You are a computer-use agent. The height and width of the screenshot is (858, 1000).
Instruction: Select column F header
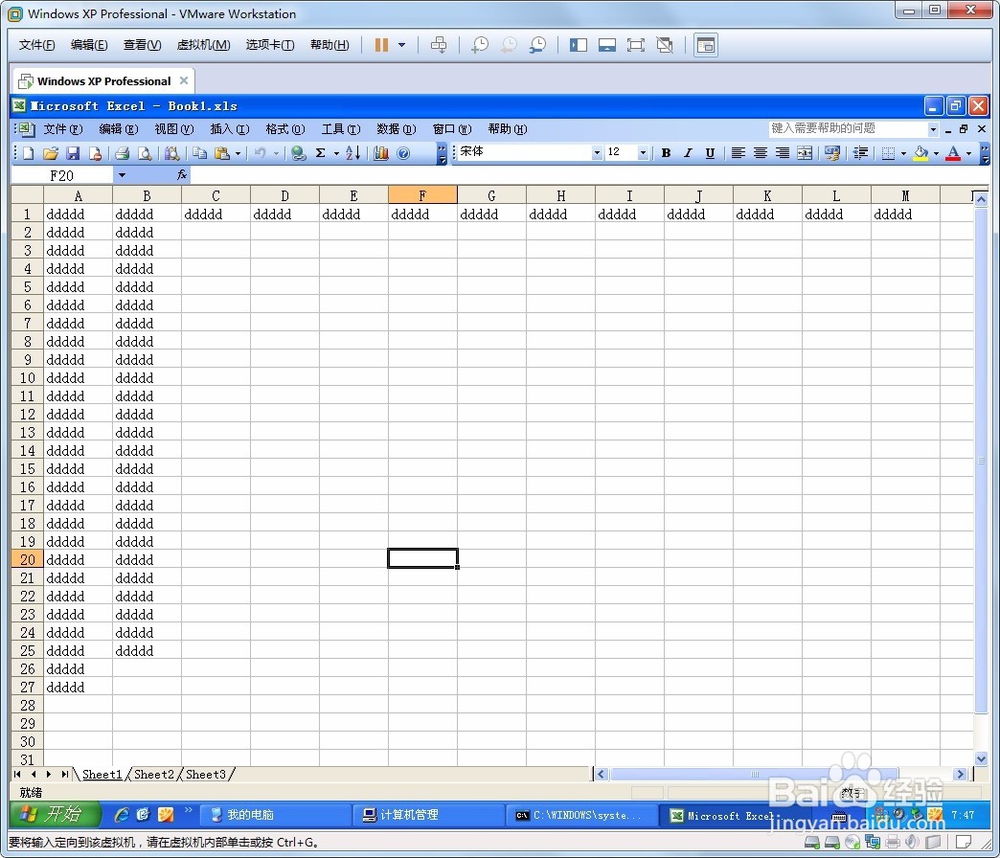[x=422, y=195]
